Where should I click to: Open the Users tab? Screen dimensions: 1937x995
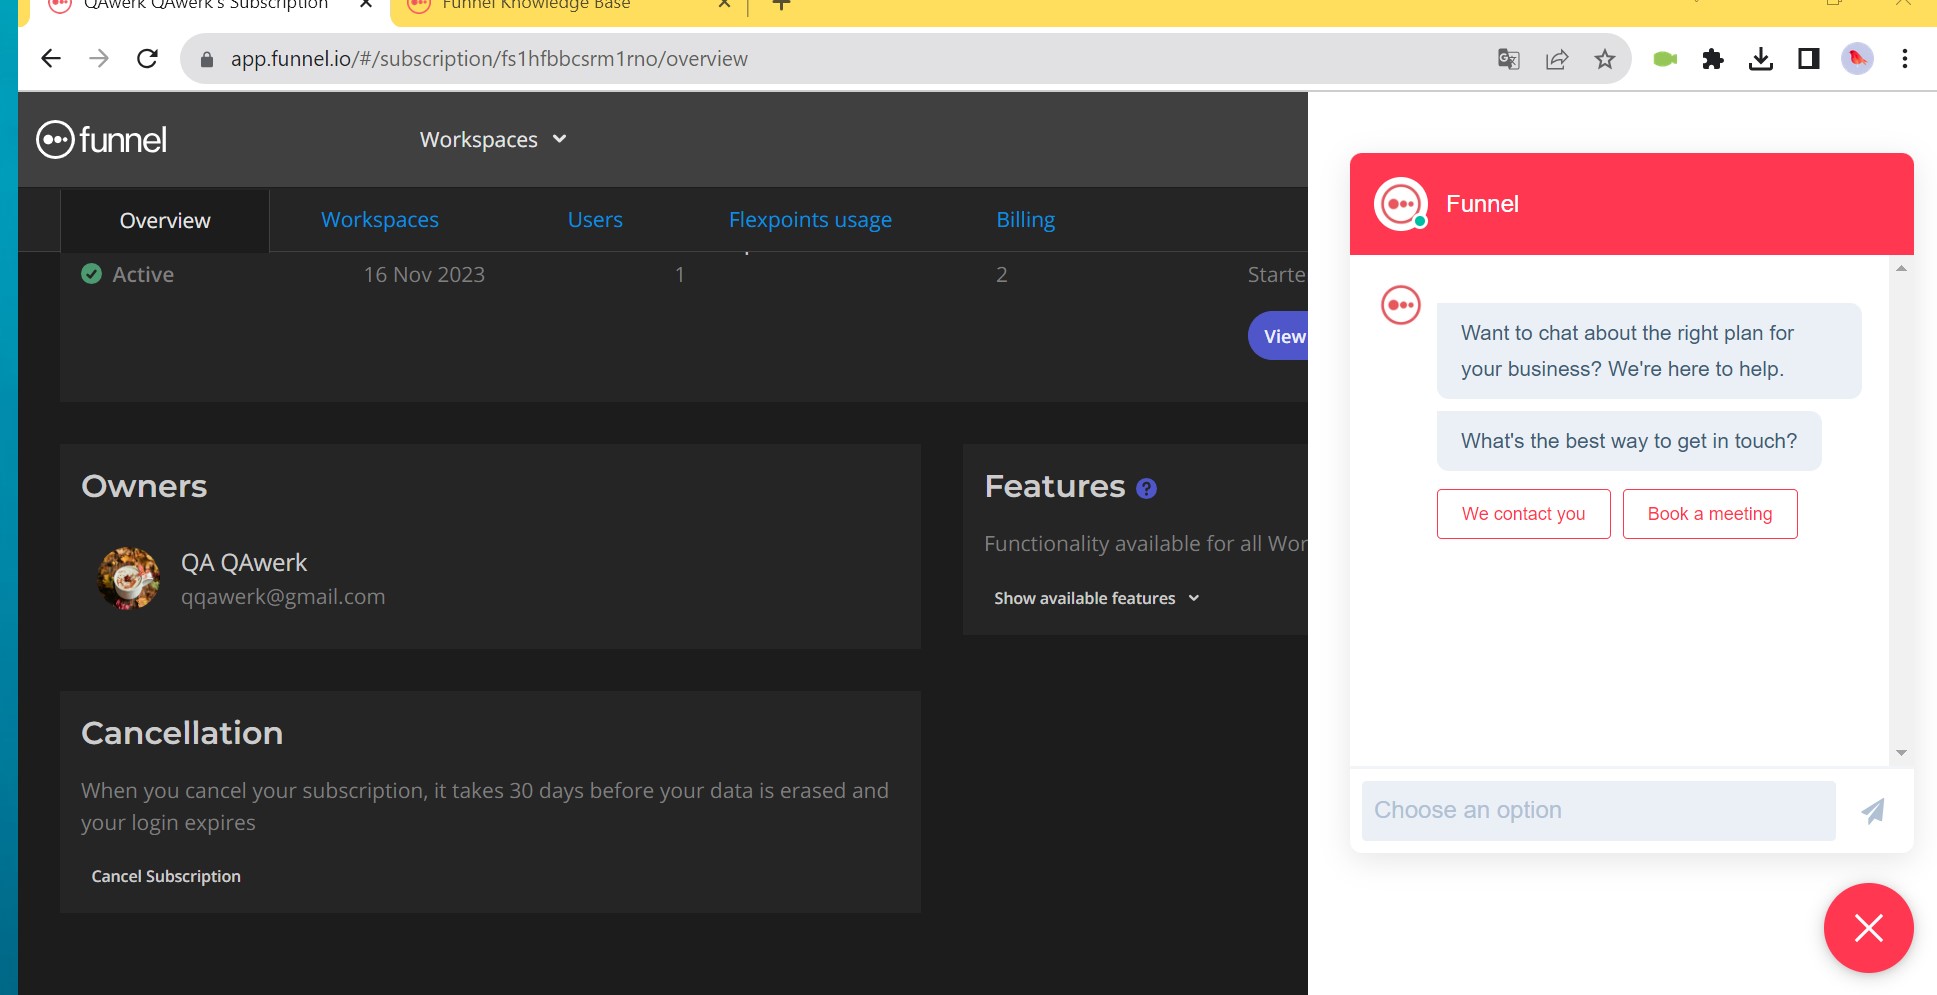(595, 220)
